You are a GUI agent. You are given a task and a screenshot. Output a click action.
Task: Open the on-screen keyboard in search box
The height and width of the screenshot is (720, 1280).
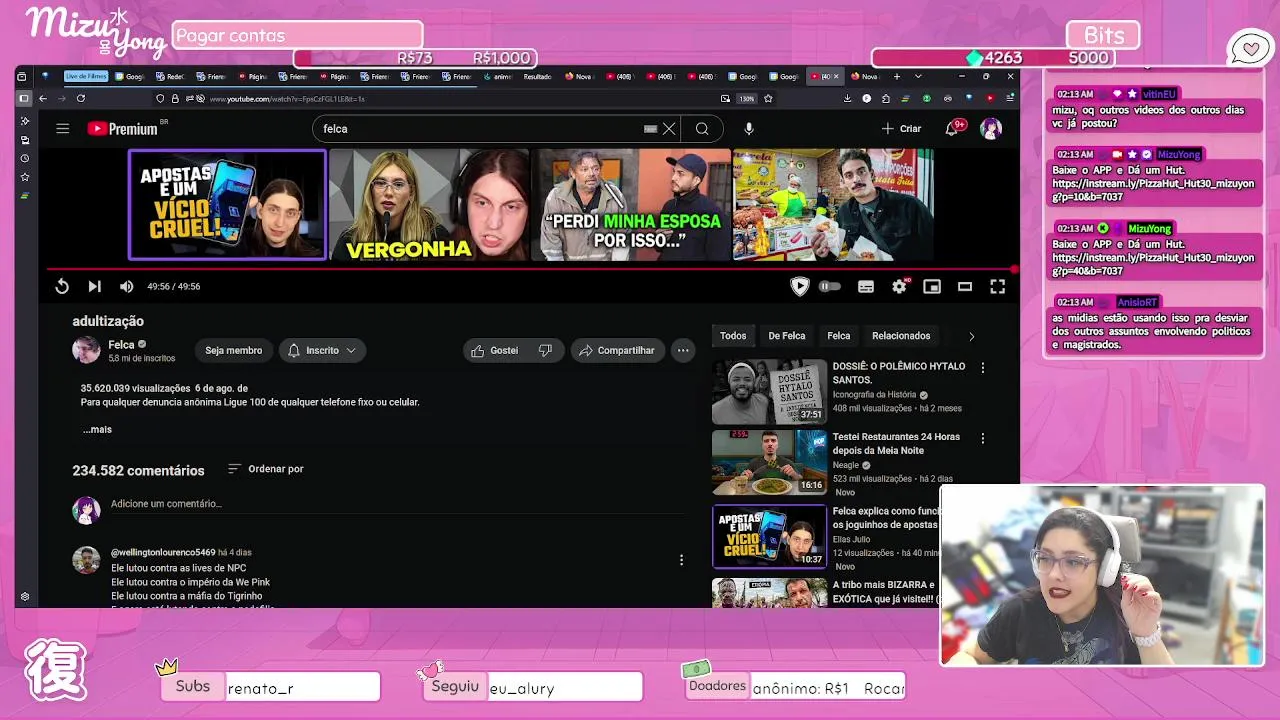[650, 128]
